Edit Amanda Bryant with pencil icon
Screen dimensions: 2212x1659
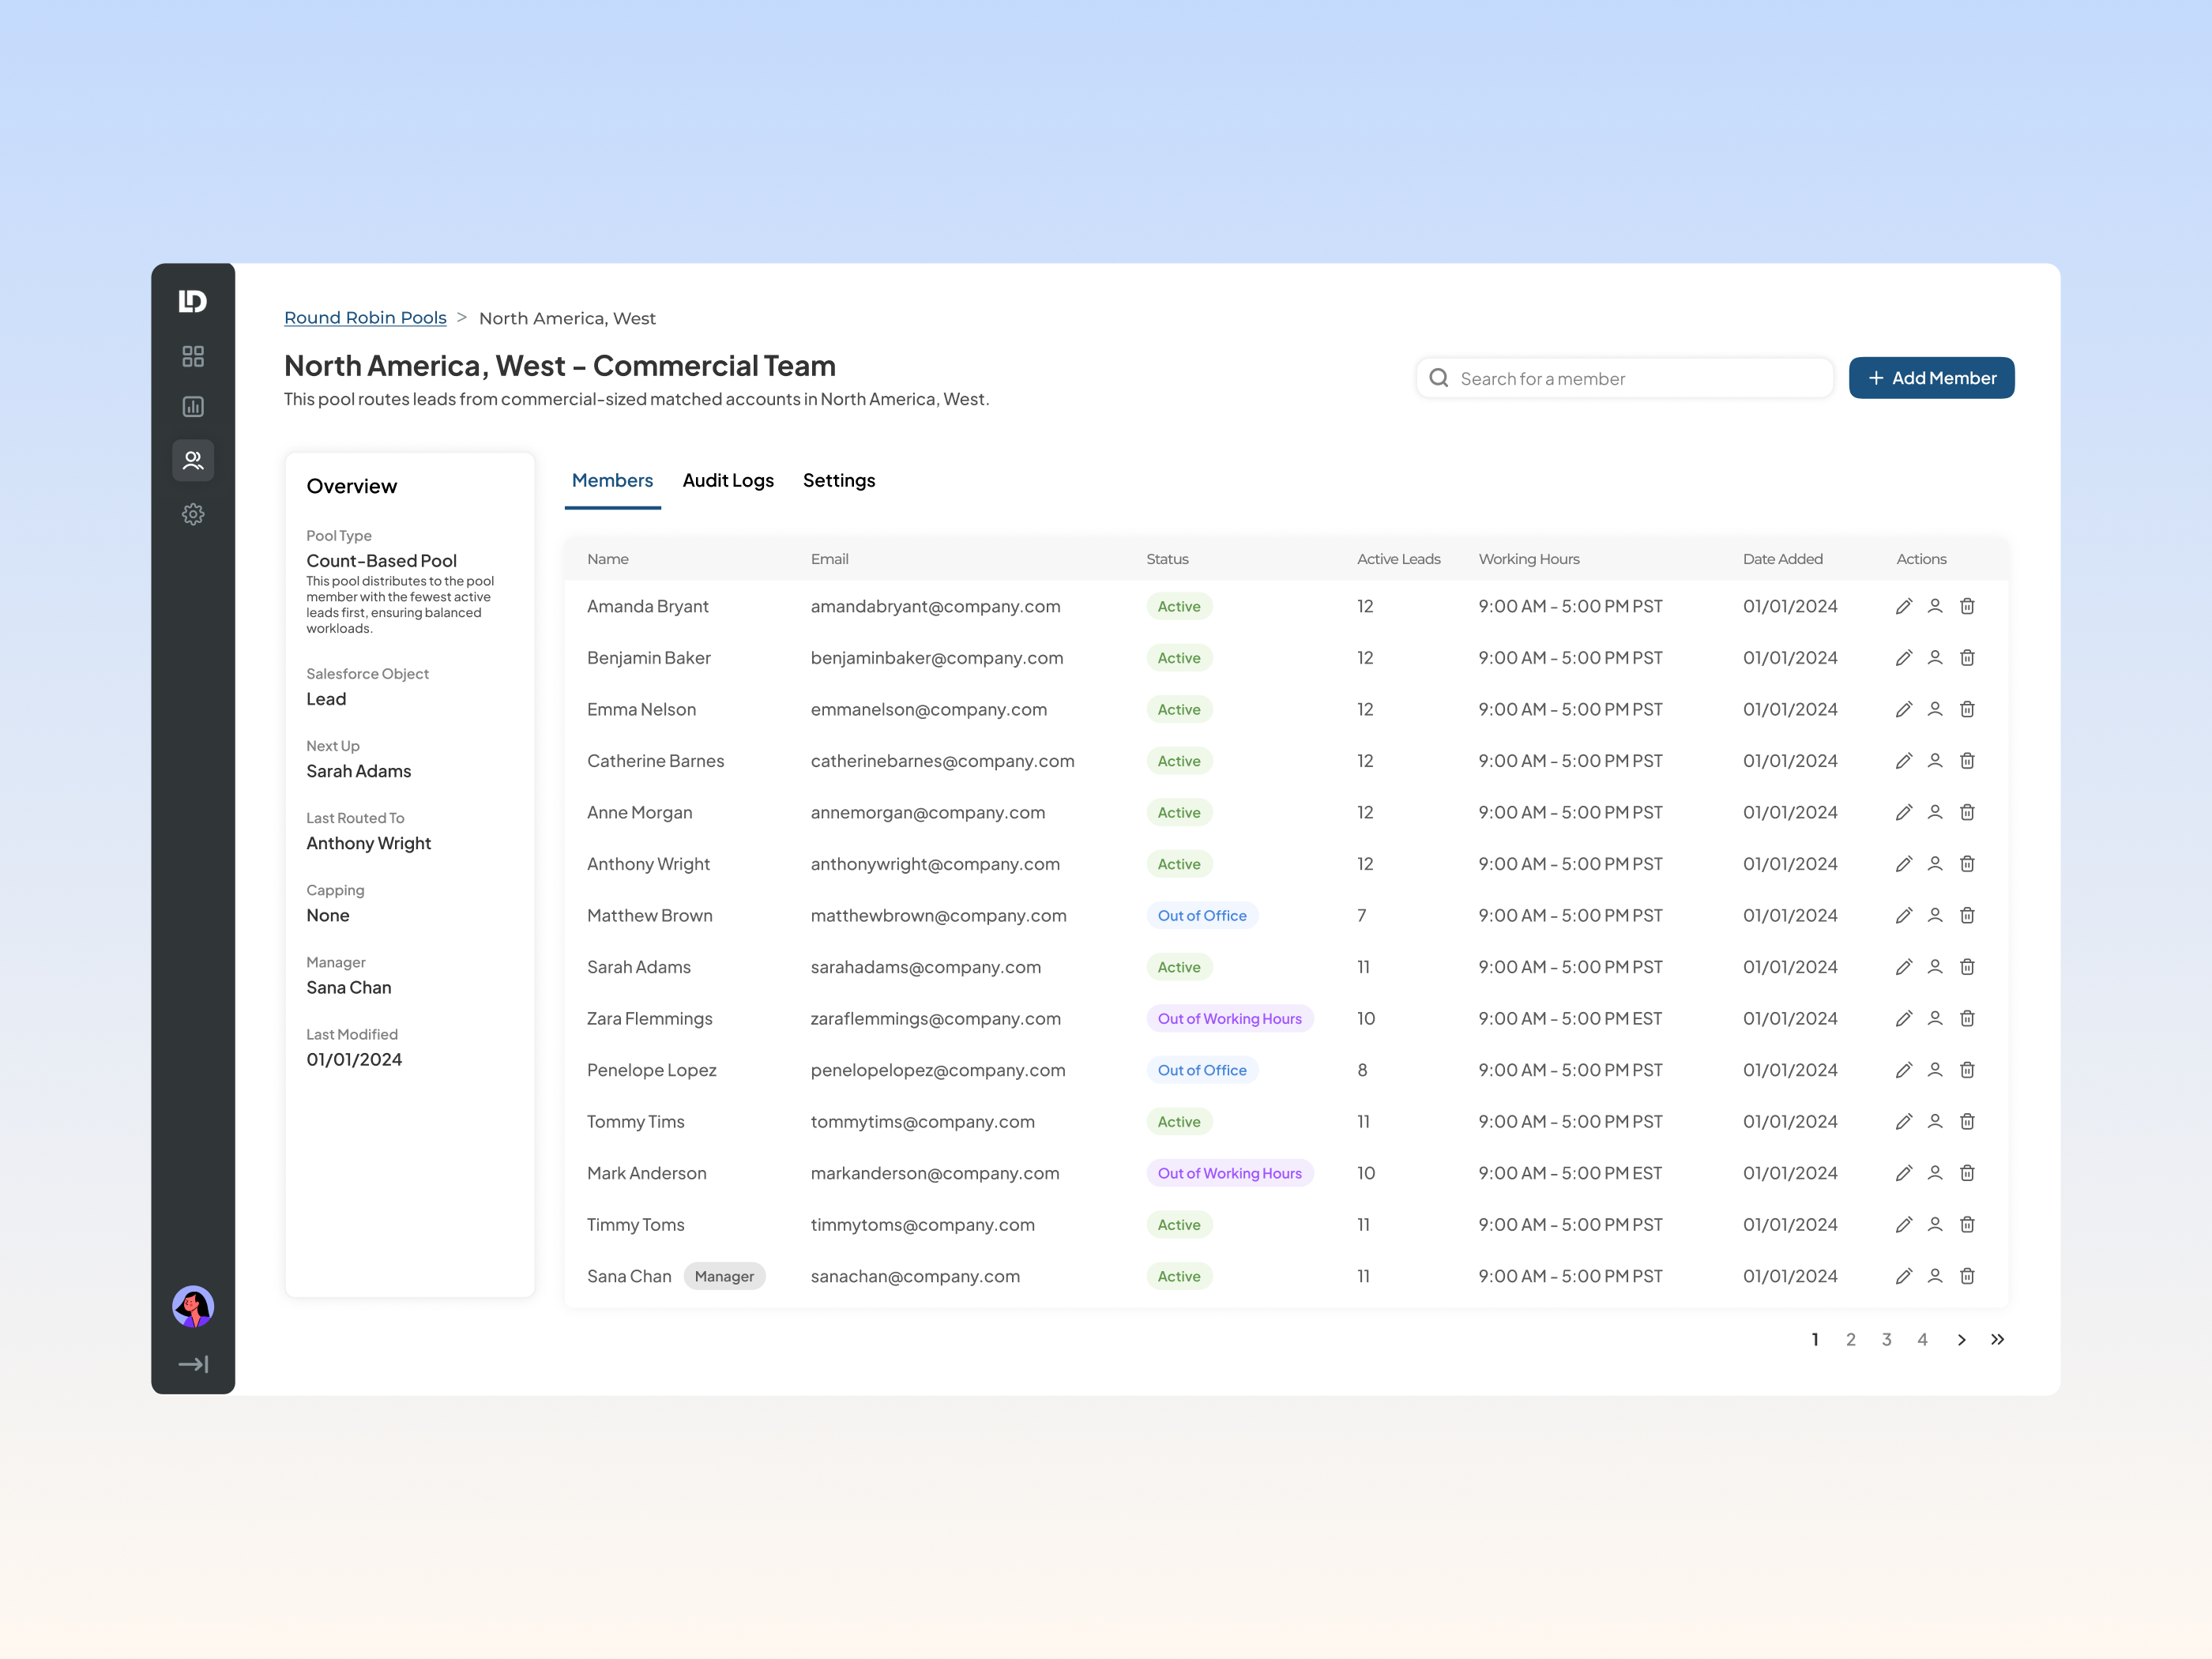point(1904,606)
